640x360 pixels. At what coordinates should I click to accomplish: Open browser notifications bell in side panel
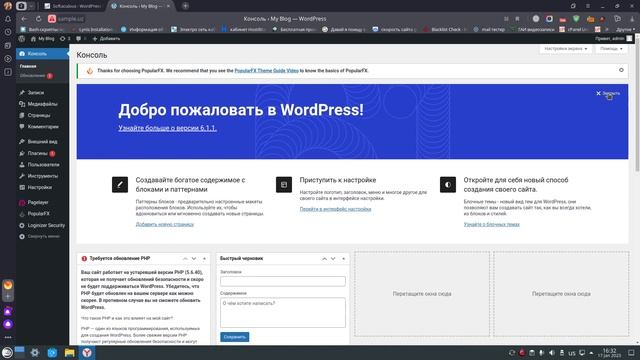tap(8, 19)
